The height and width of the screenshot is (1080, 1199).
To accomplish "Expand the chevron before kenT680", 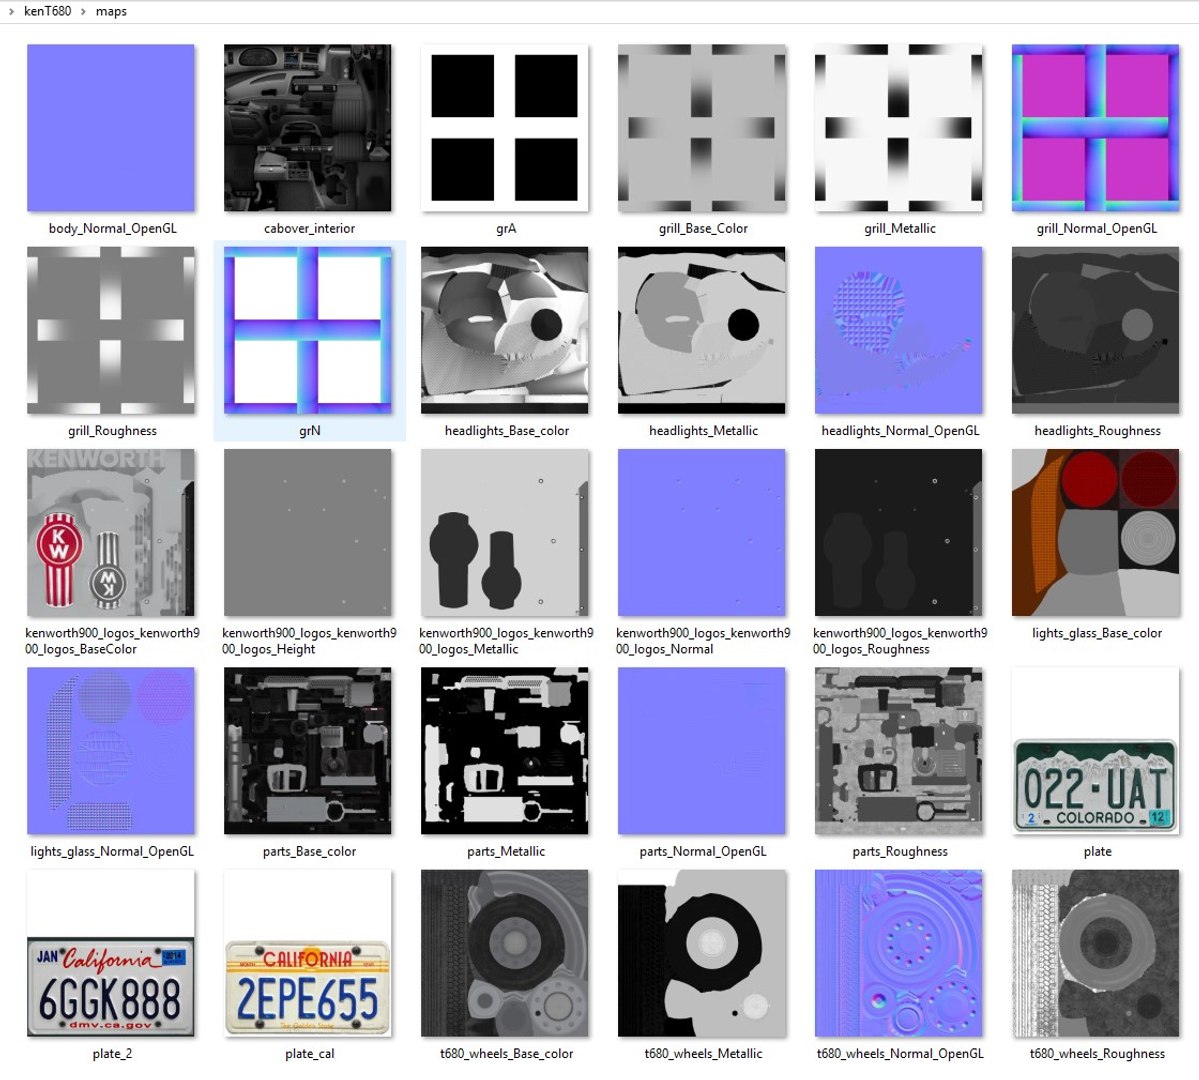I will click(11, 11).
